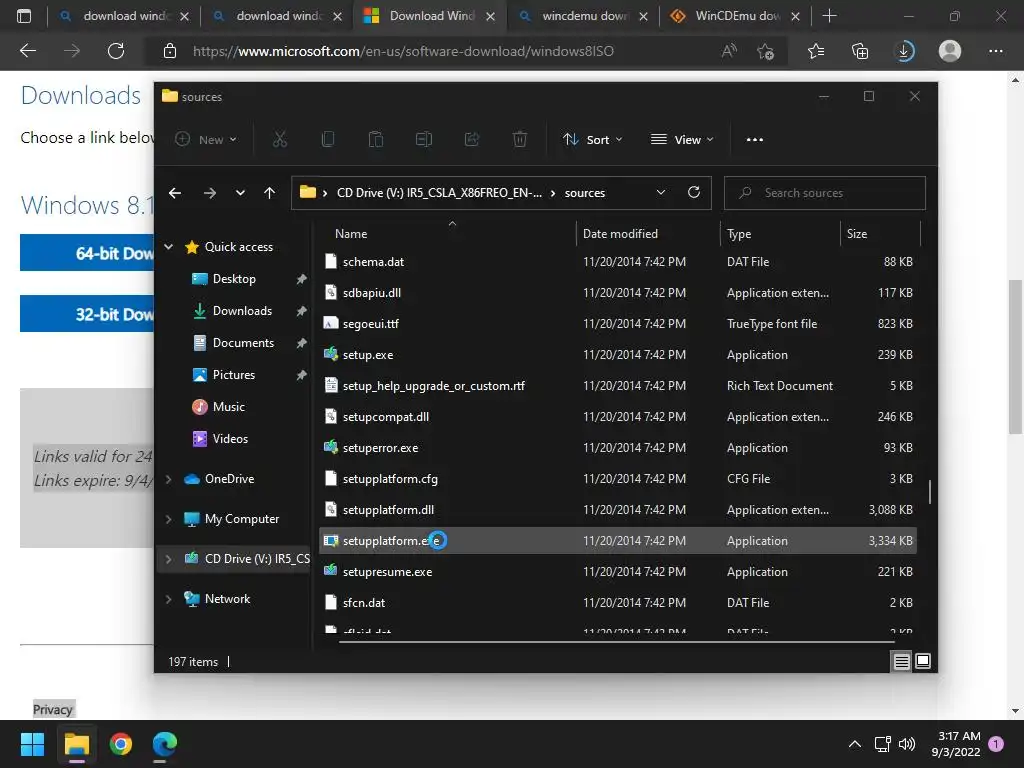Collapse the Quick access tree node
Viewport: 1024px width, 768px height.
168,247
